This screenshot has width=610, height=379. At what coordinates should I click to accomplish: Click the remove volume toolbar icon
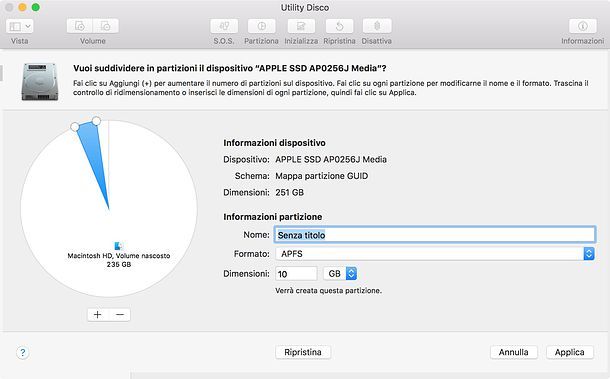[x=106, y=26]
